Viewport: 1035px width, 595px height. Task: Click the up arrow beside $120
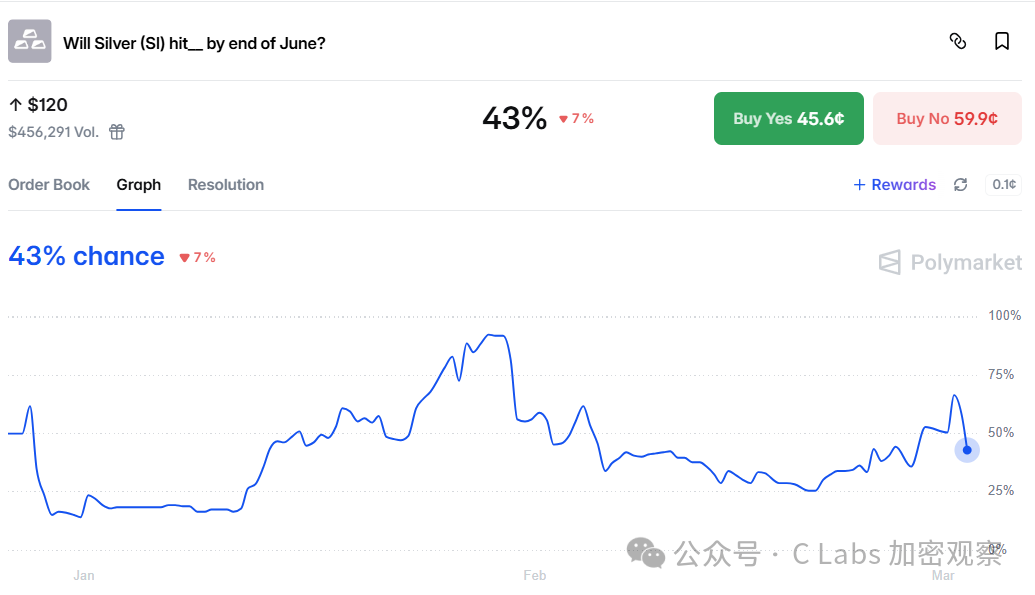(x=16, y=105)
